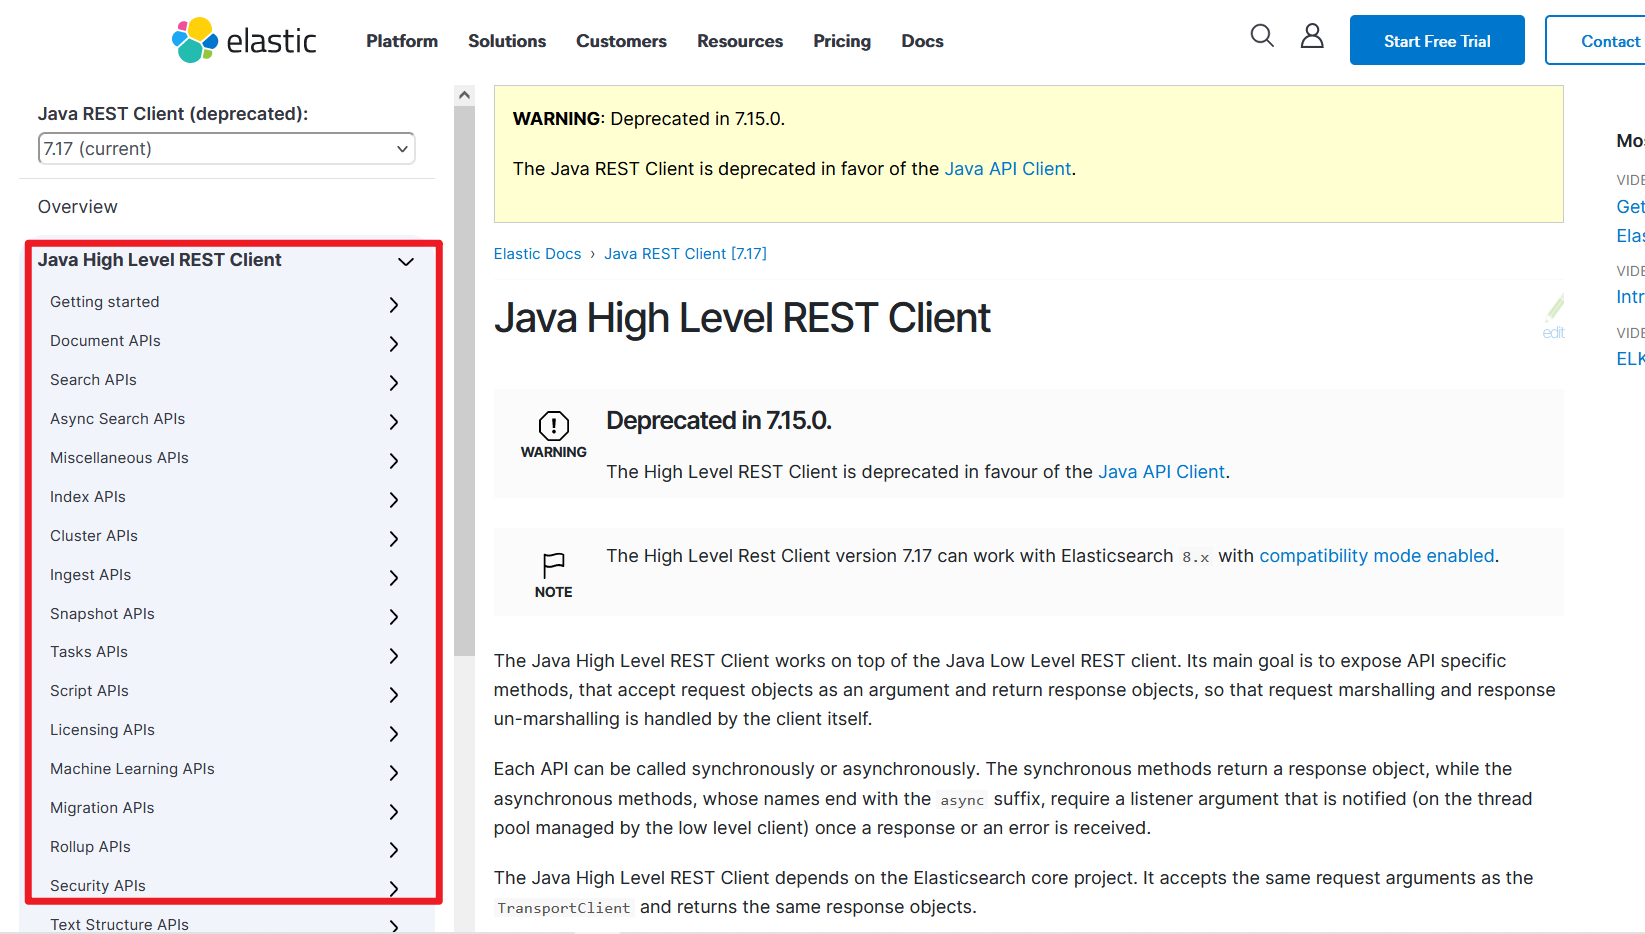1645x934 pixels.
Task: Expand the Text Structure APIs section
Action: pos(394,927)
